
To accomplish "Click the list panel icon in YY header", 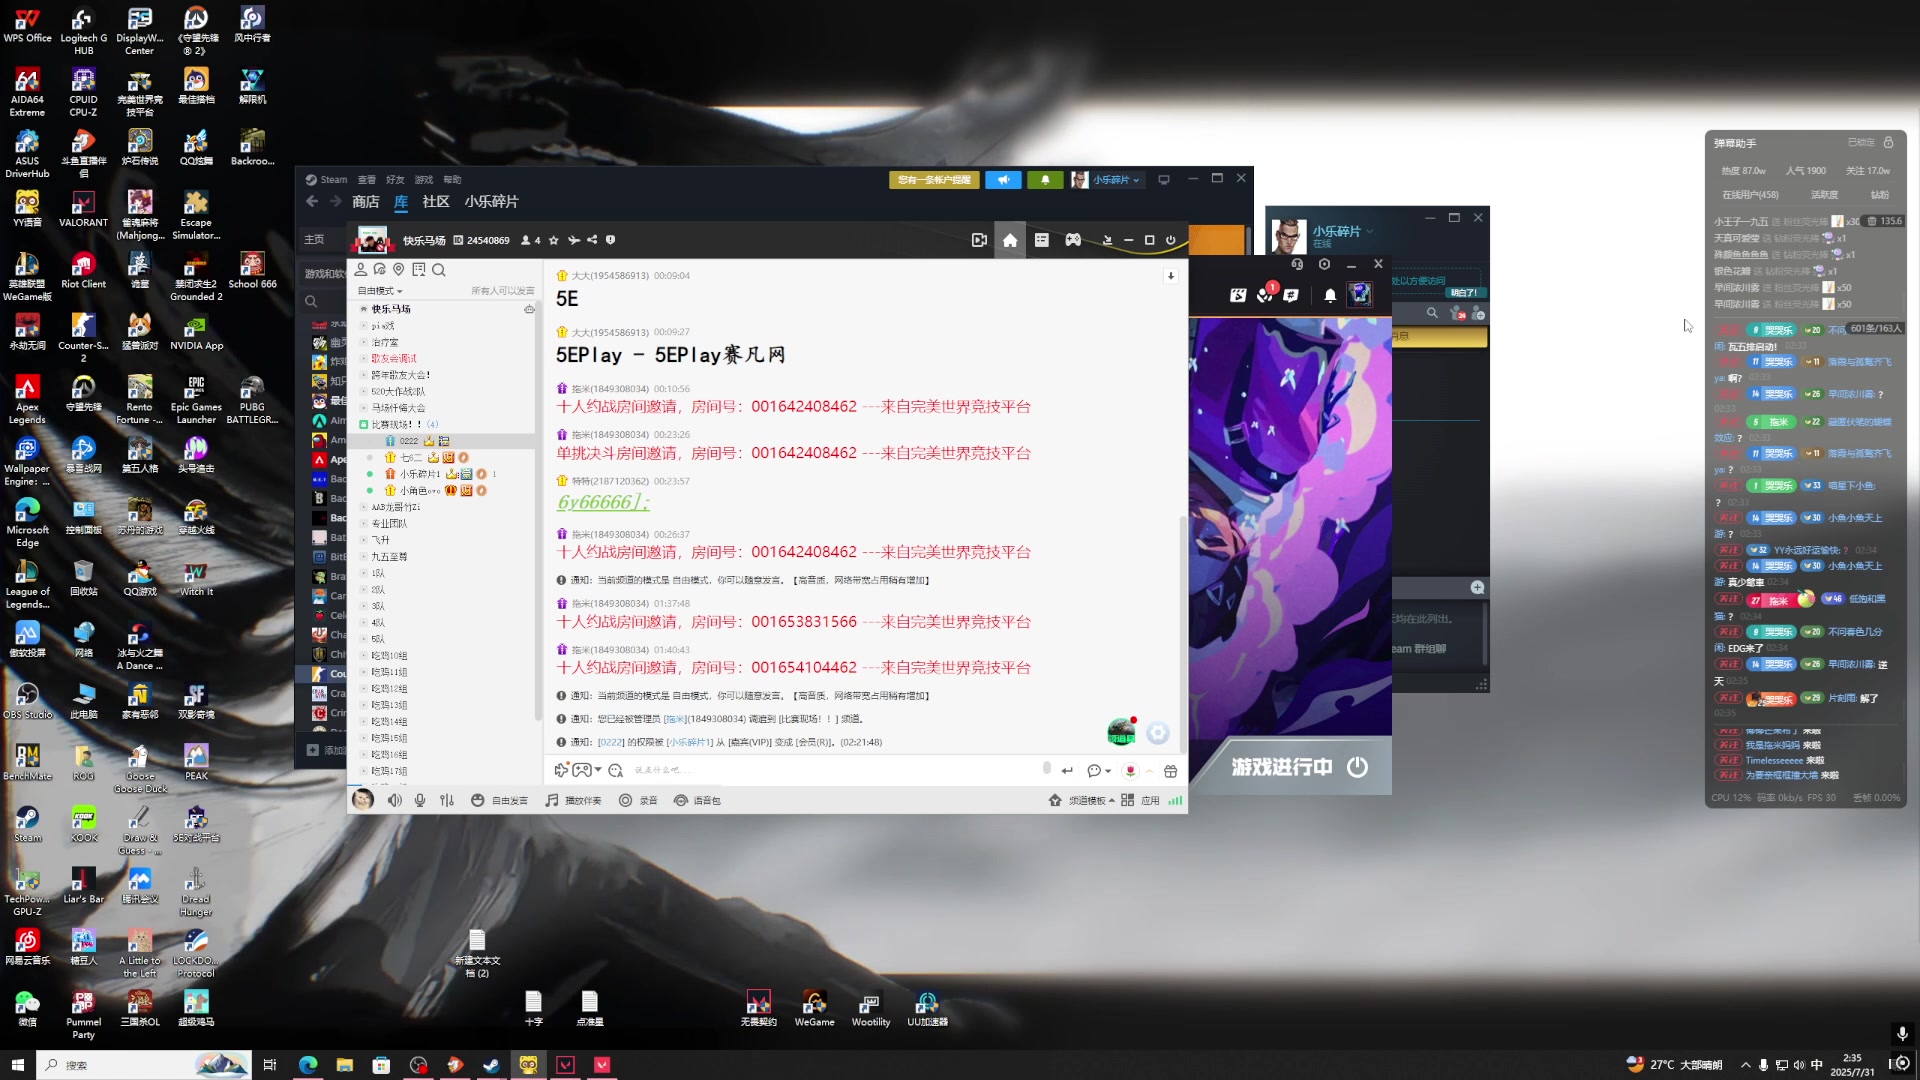I will click(x=1041, y=240).
